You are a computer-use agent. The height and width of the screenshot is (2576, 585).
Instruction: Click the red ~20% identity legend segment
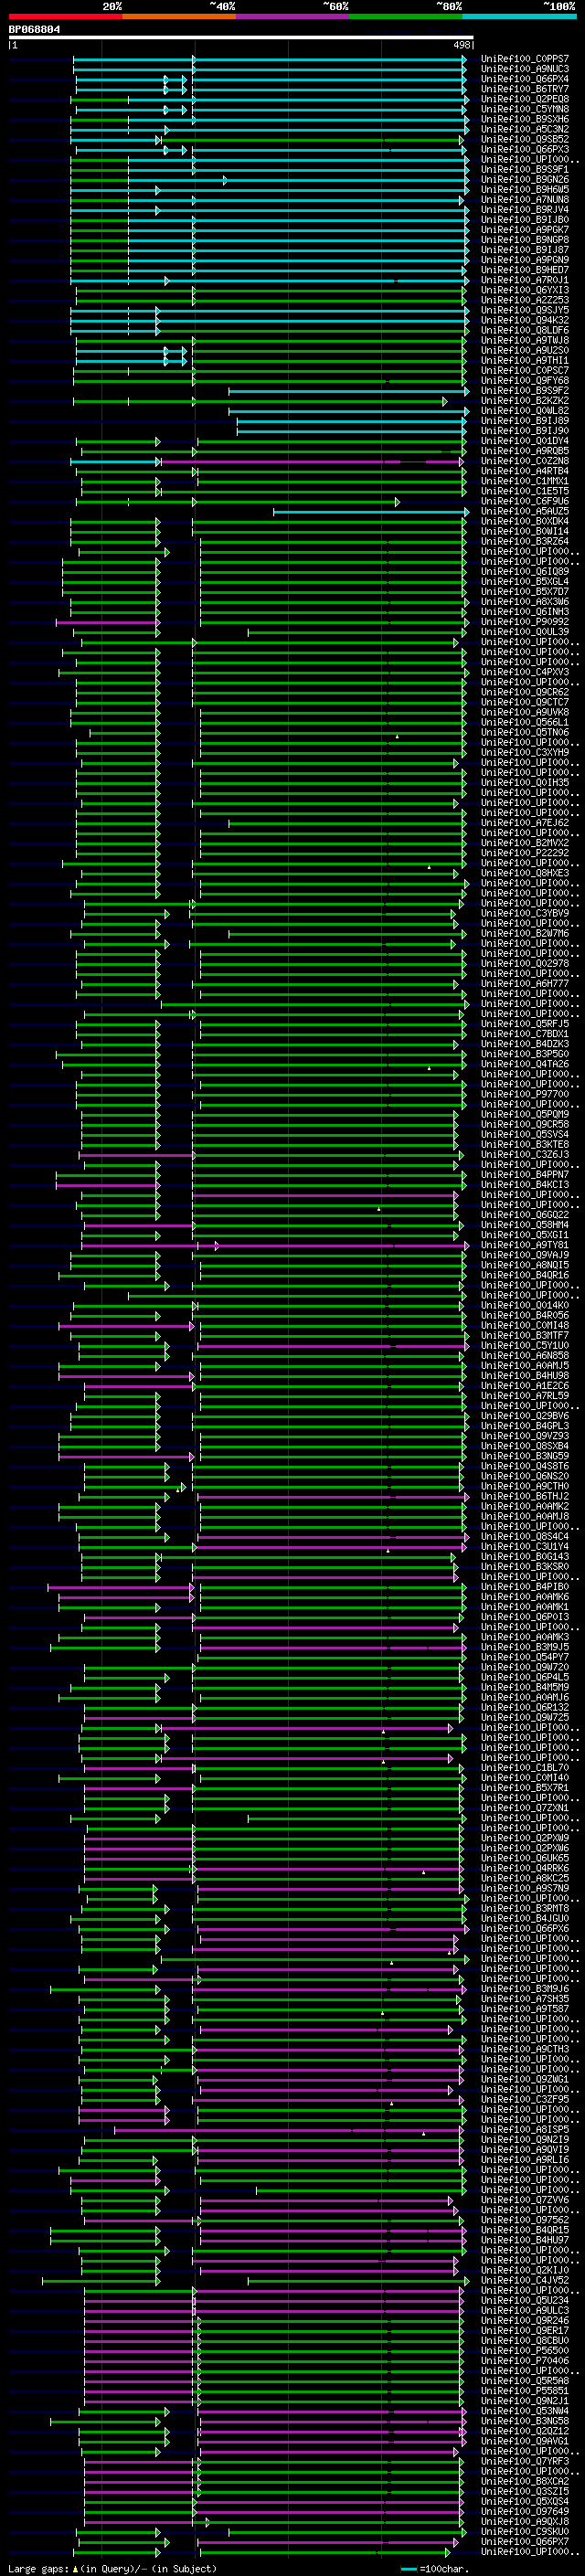point(65,16)
